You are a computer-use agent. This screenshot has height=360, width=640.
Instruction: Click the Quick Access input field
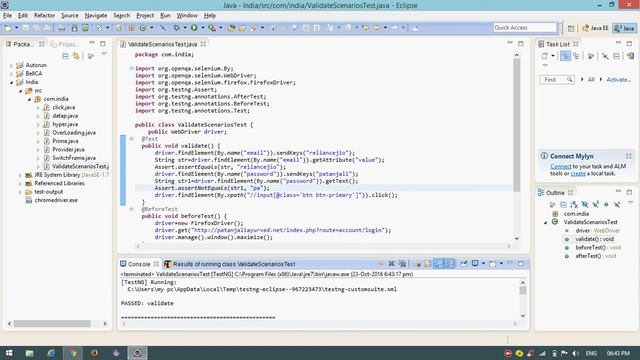525,28
